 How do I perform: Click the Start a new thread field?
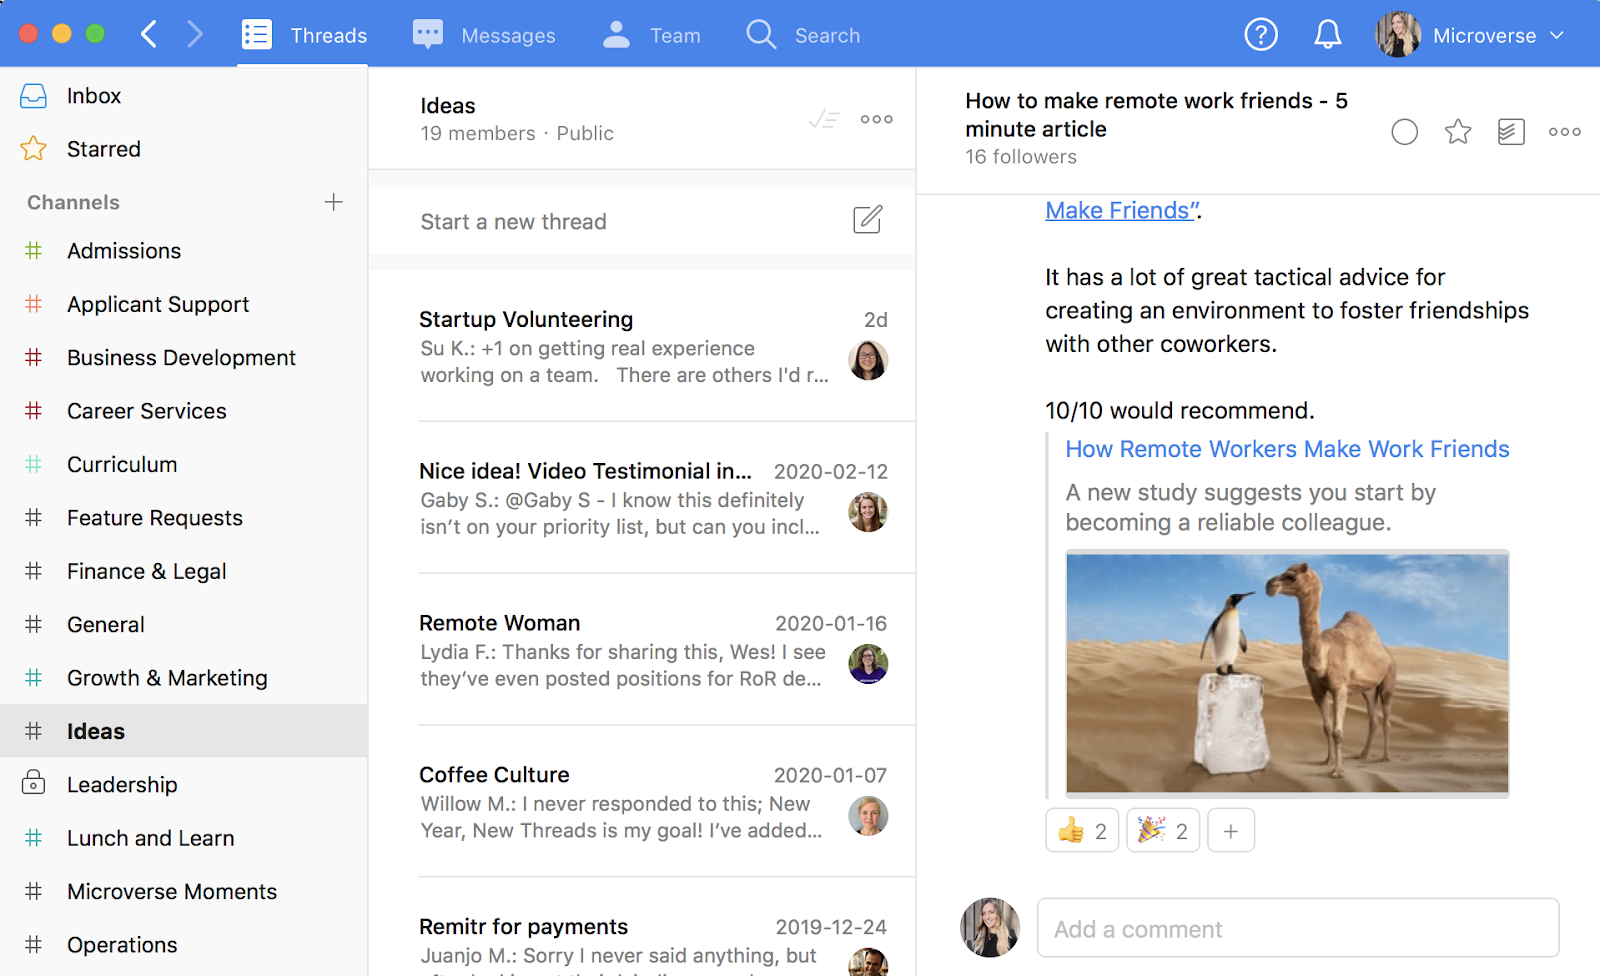(642, 221)
